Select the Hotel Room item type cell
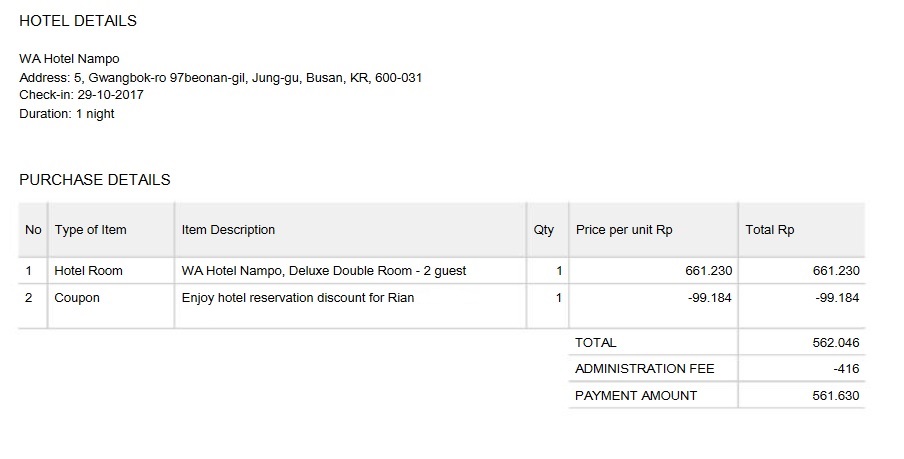Viewport: 904px width, 459px height. [88, 271]
